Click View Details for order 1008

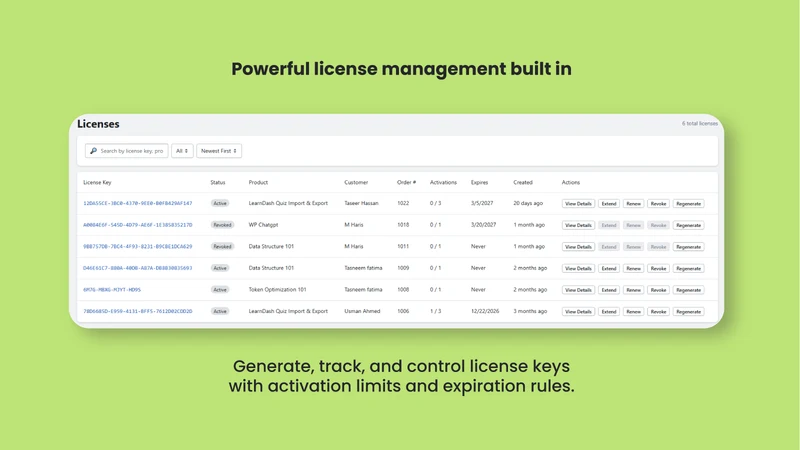tap(578, 290)
